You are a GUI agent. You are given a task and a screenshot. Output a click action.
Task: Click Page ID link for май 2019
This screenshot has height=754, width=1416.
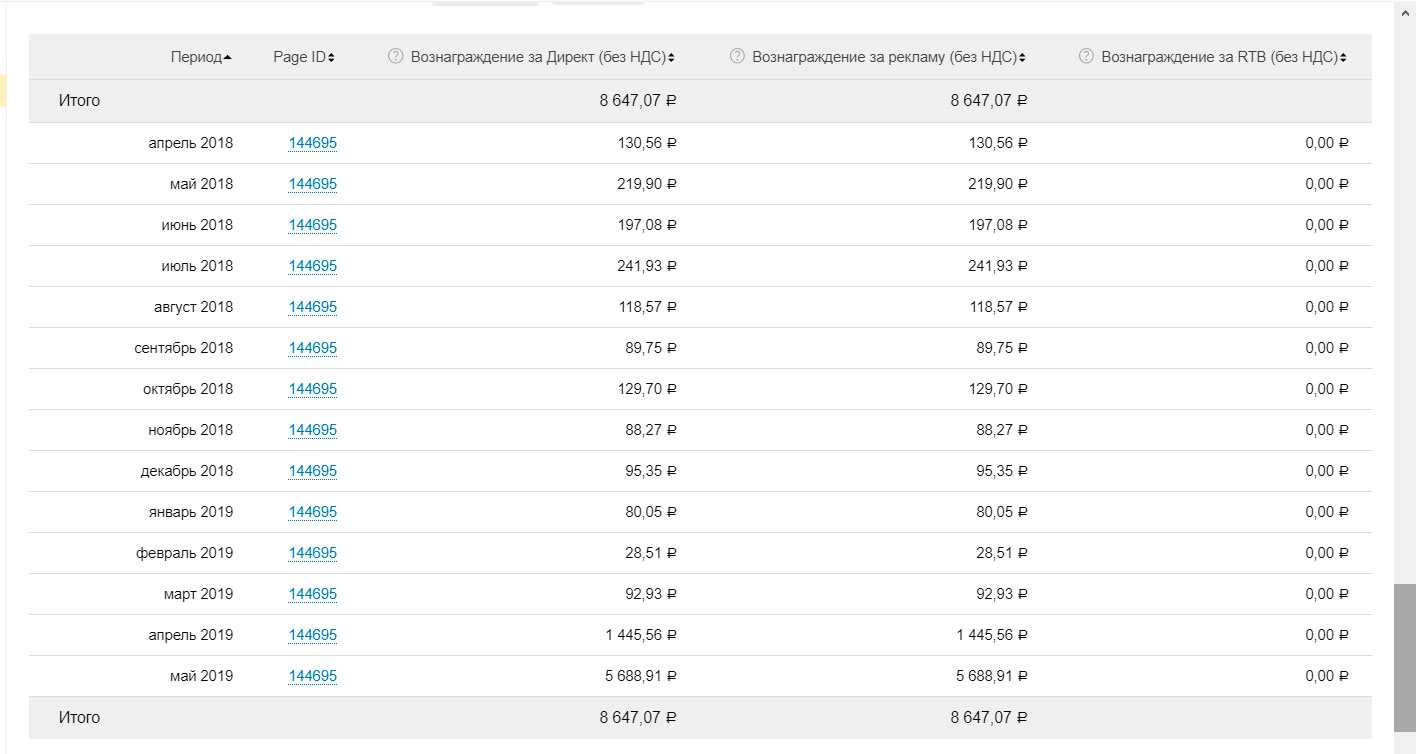coord(312,676)
